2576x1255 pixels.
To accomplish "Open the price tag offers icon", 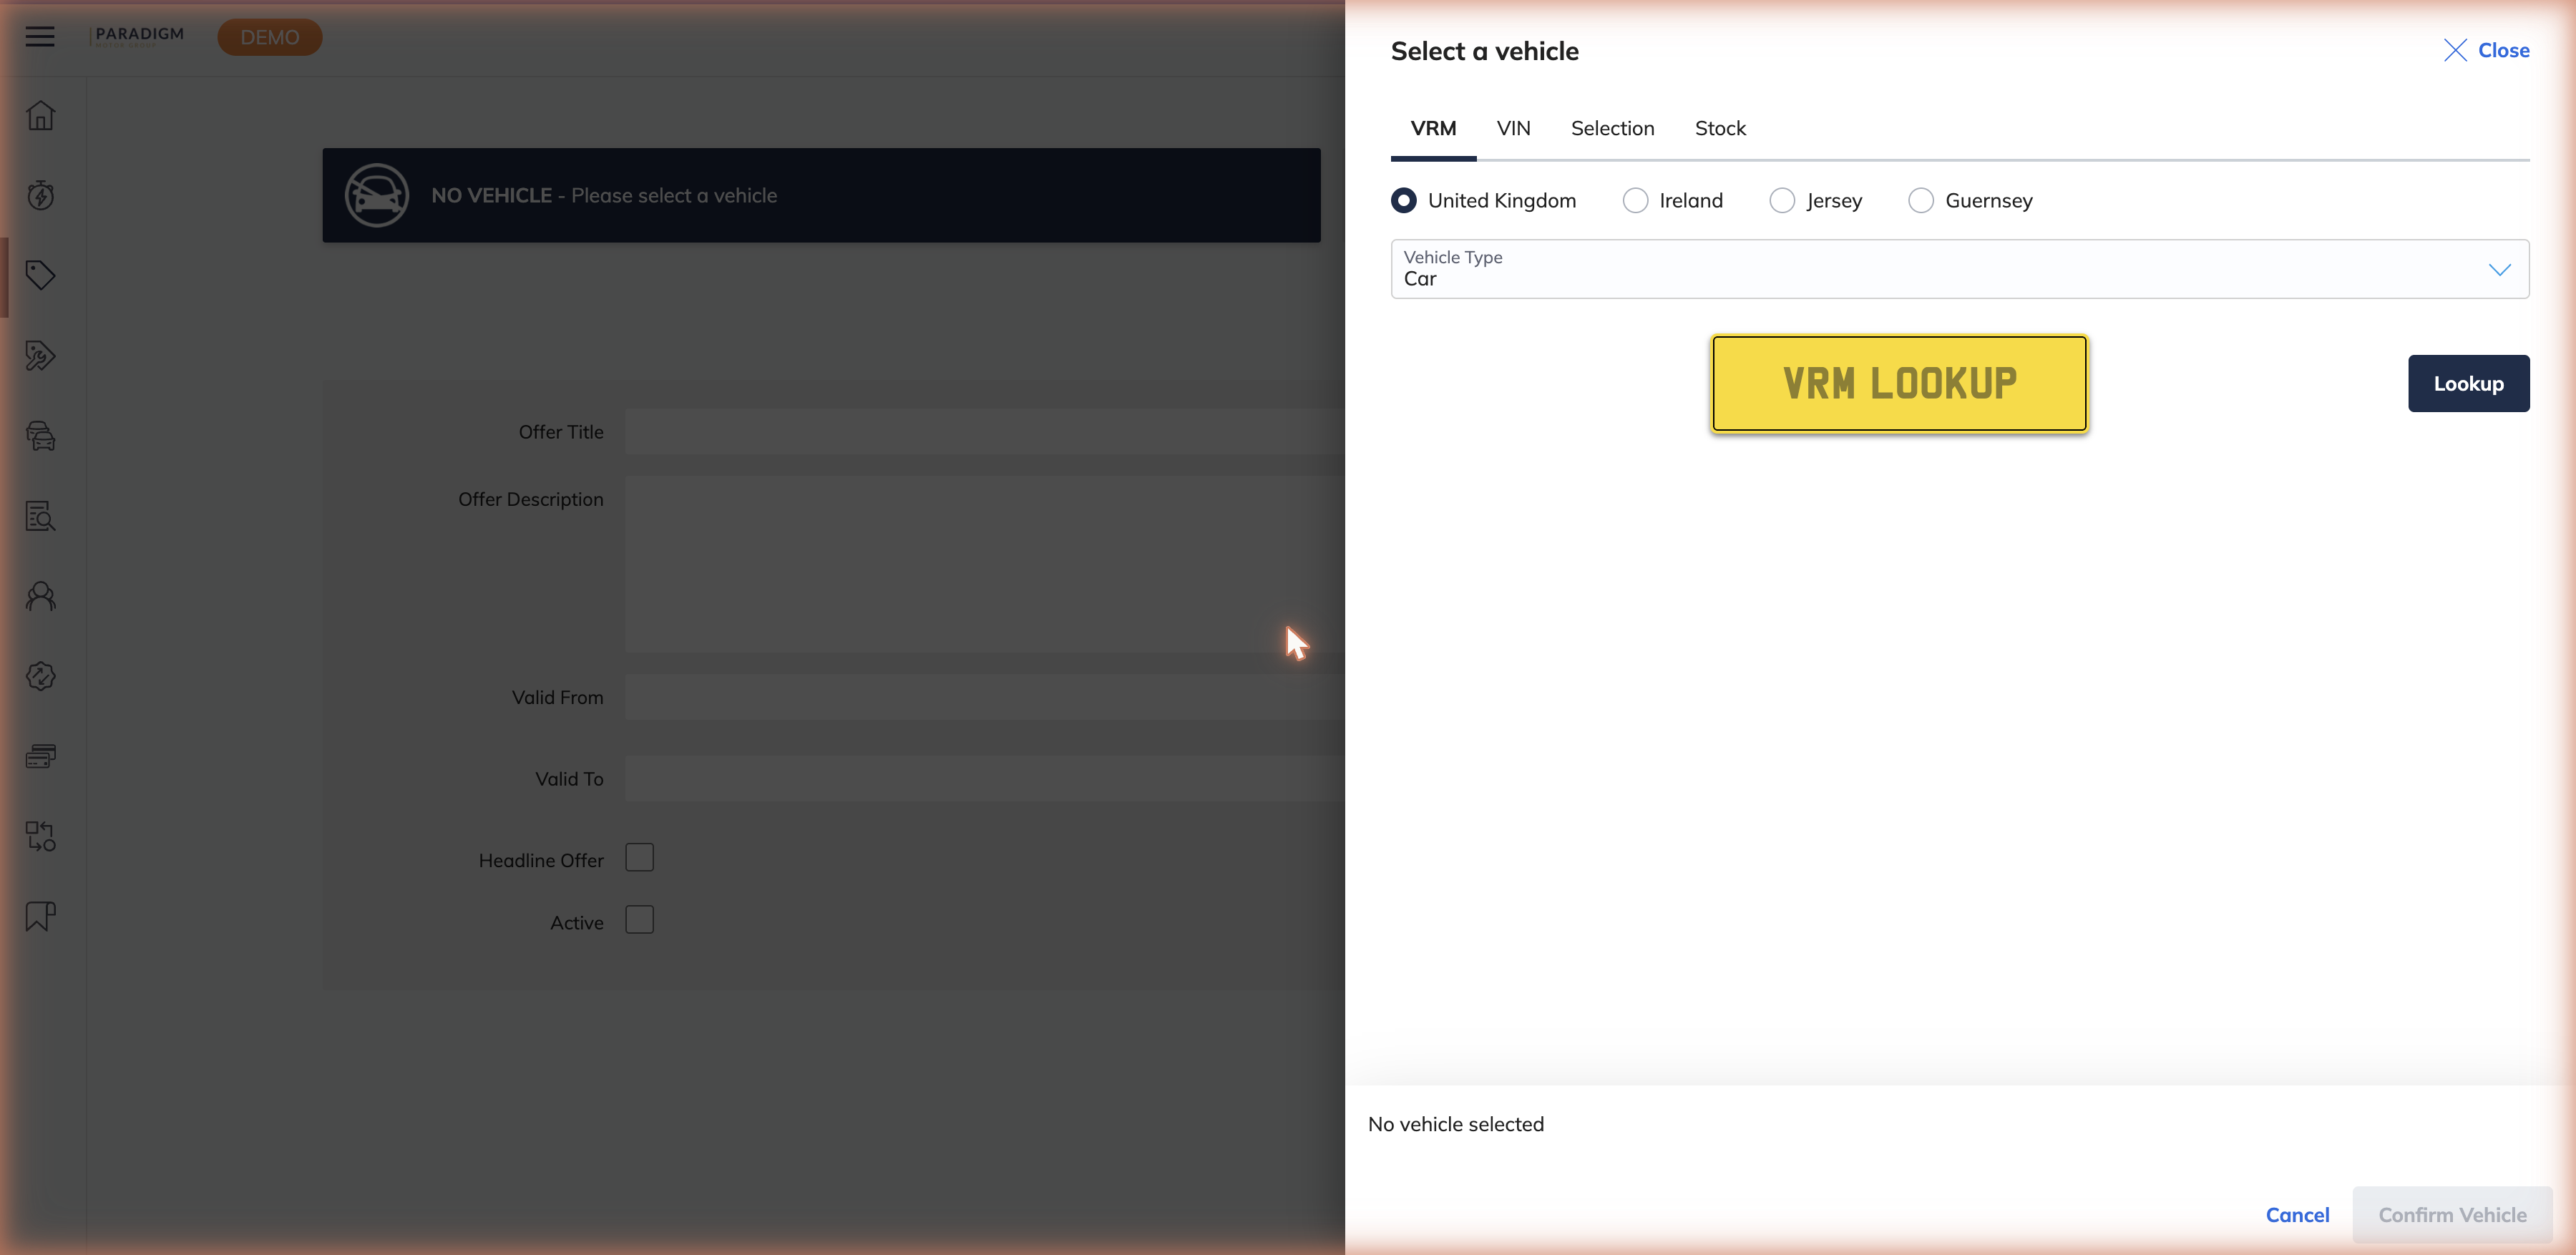I will (x=40, y=275).
